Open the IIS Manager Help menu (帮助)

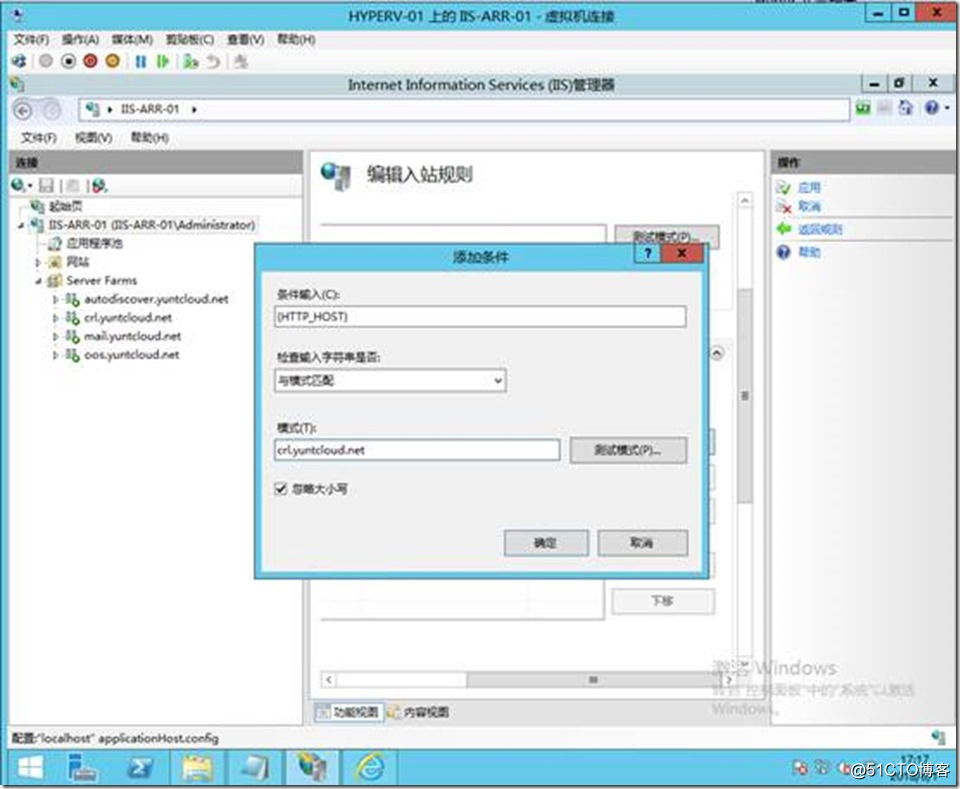(x=149, y=138)
